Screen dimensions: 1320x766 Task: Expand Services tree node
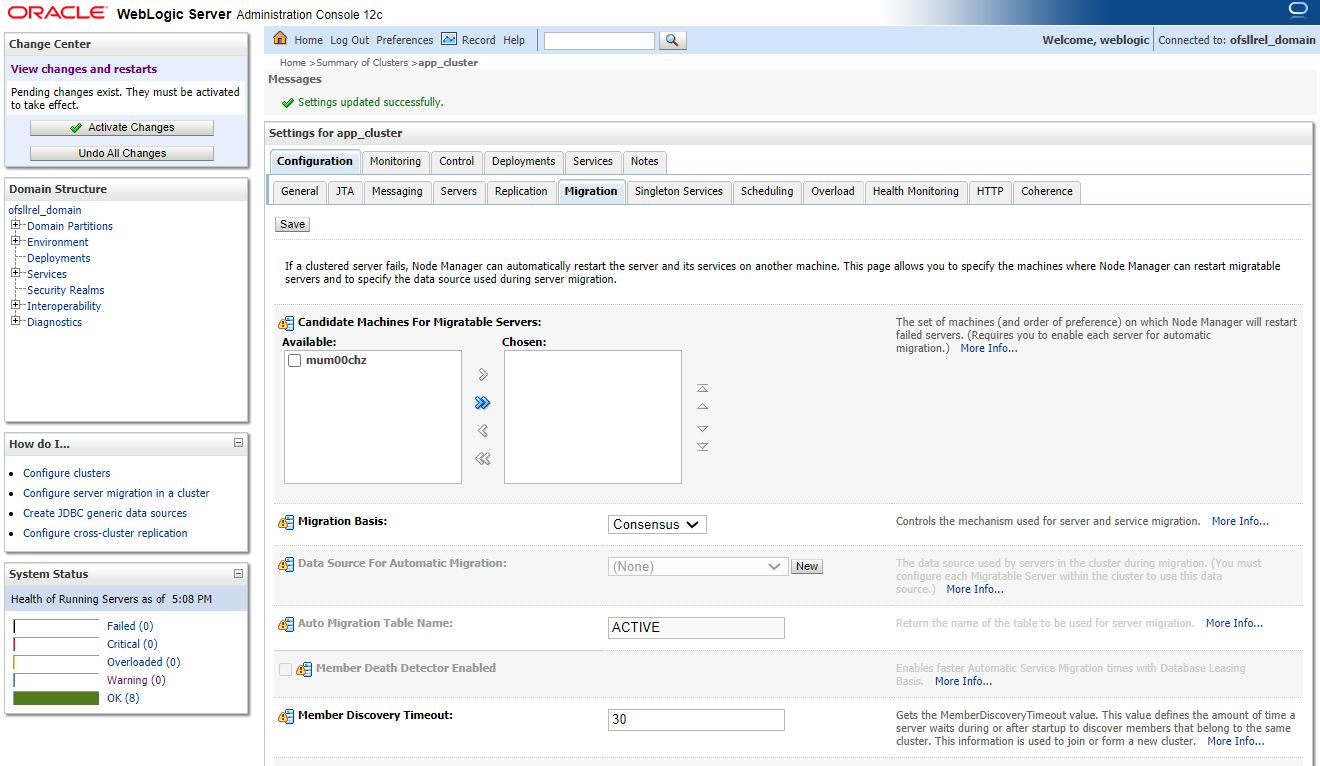16,274
